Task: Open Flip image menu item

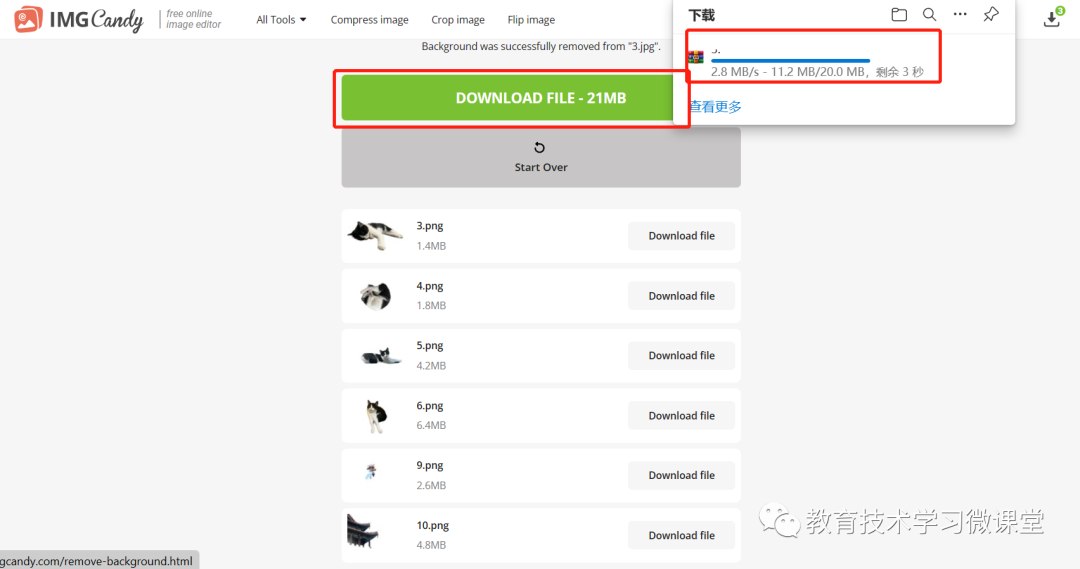Action: click(531, 20)
